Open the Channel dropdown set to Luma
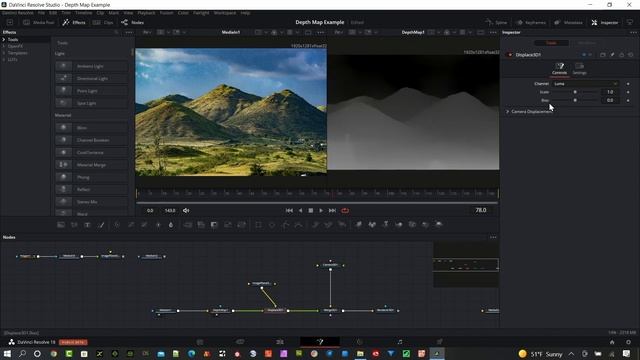Viewport: 640px width, 360px height. tap(585, 84)
